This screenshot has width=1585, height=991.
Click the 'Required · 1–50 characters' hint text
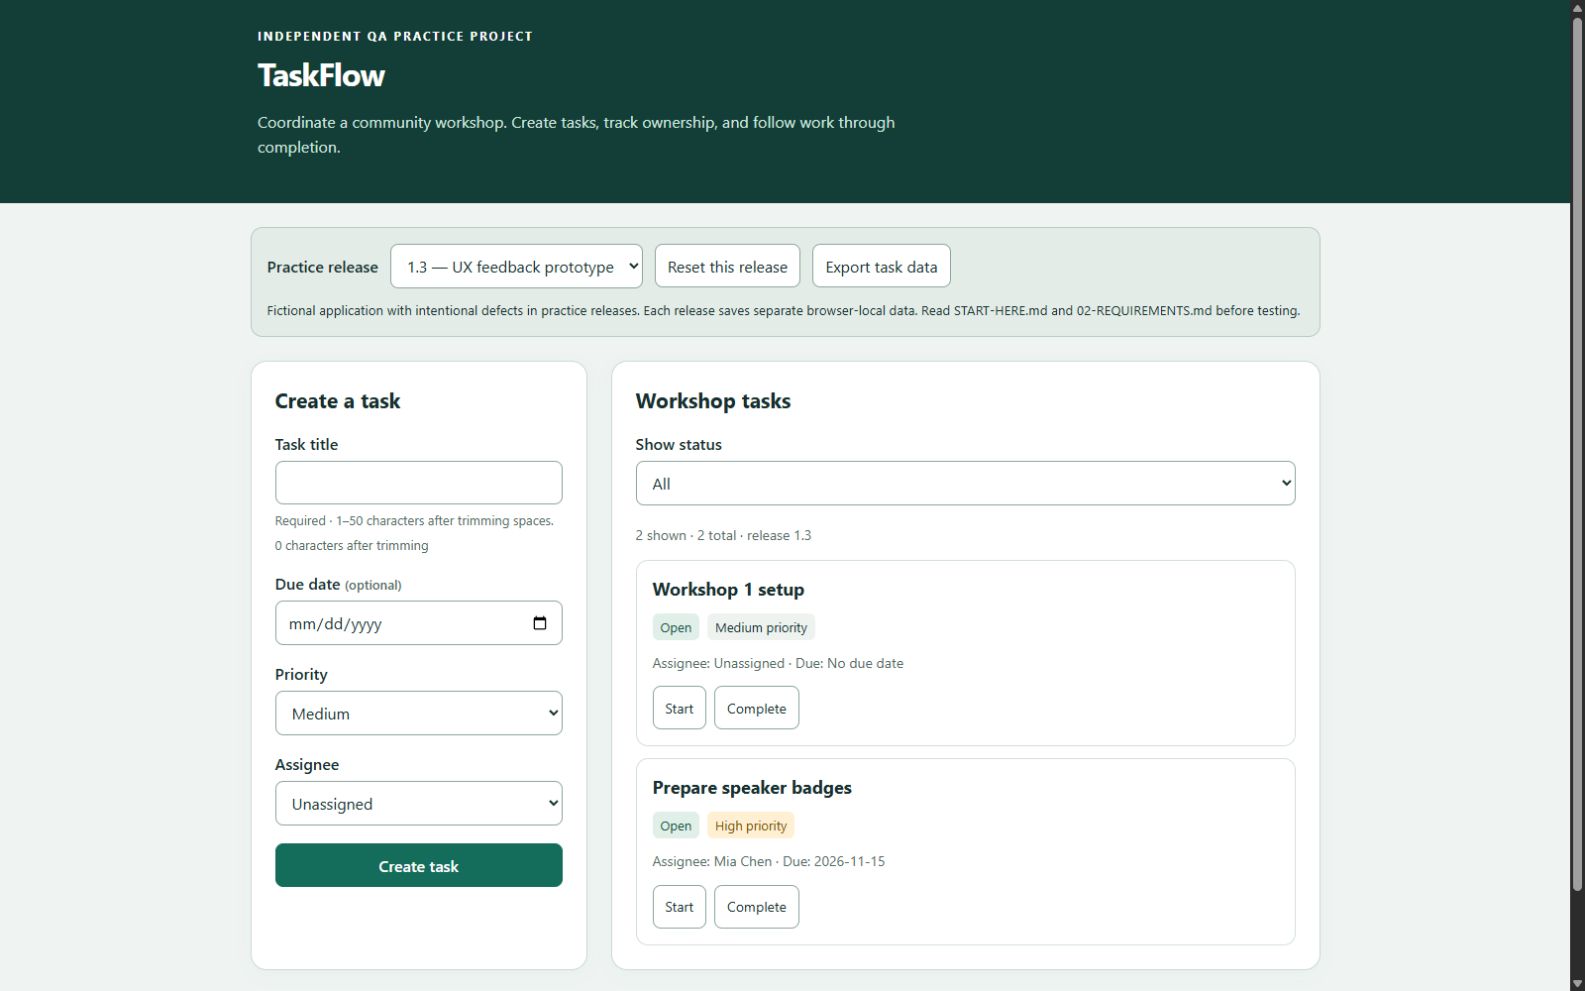[x=414, y=521]
